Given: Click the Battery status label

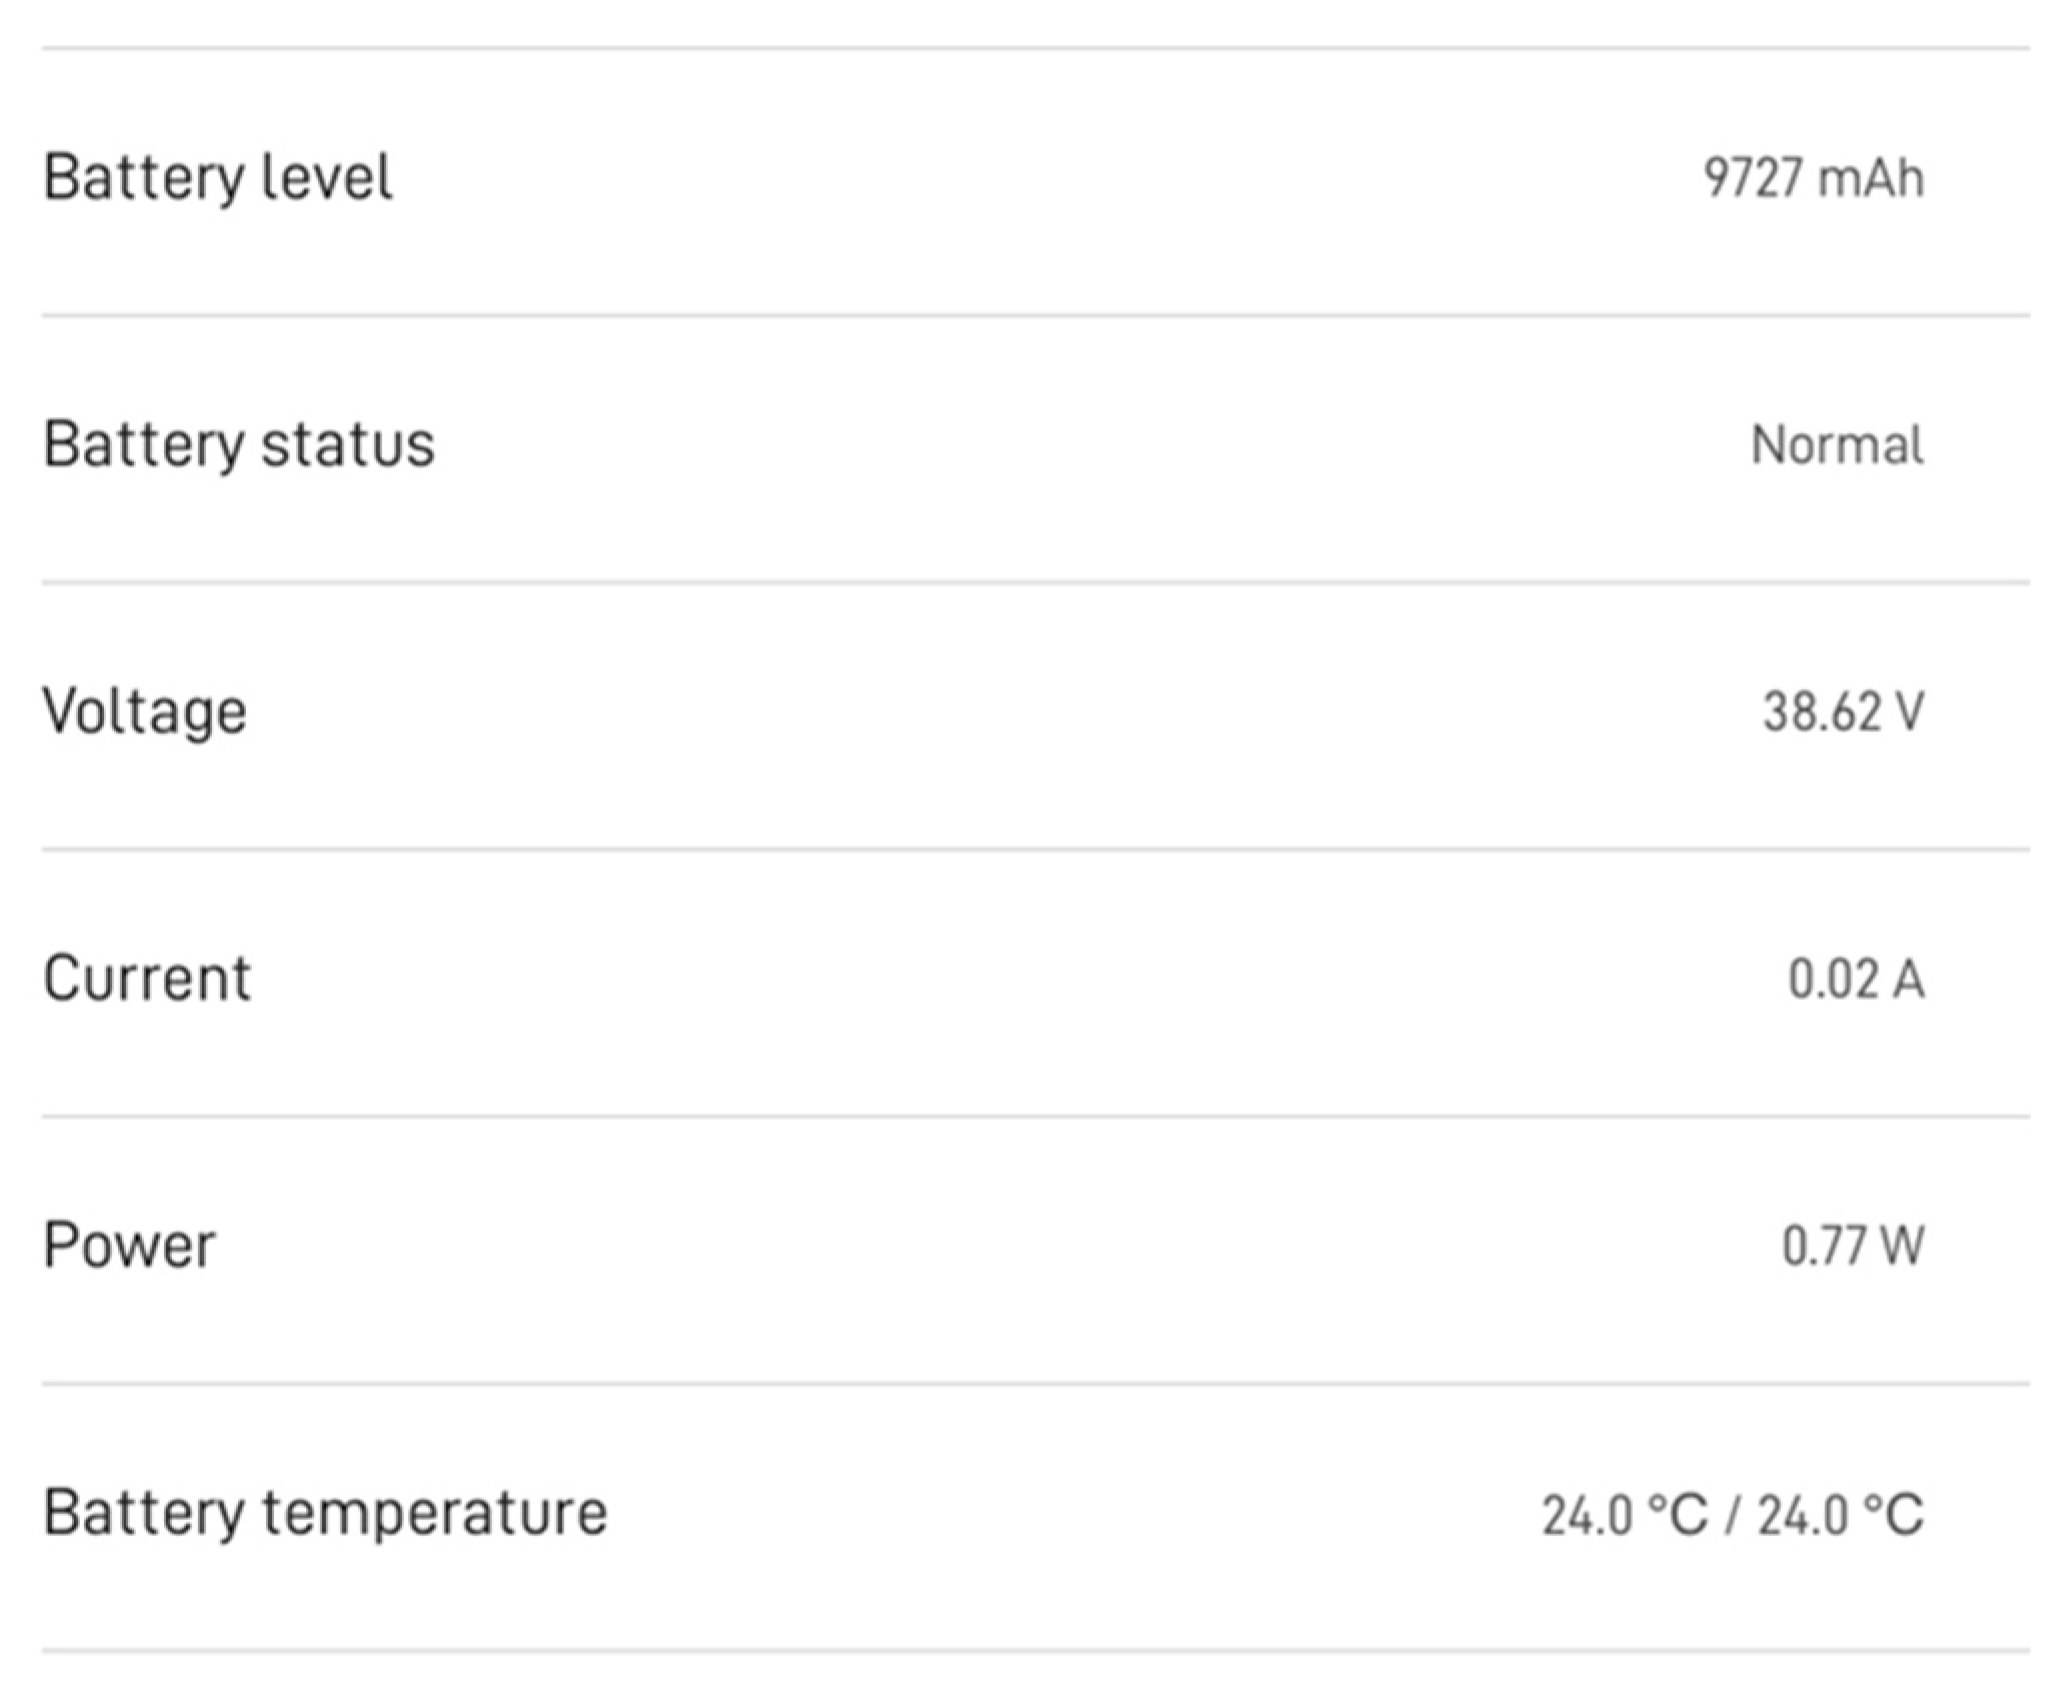Looking at the screenshot, I should click(239, 445).
